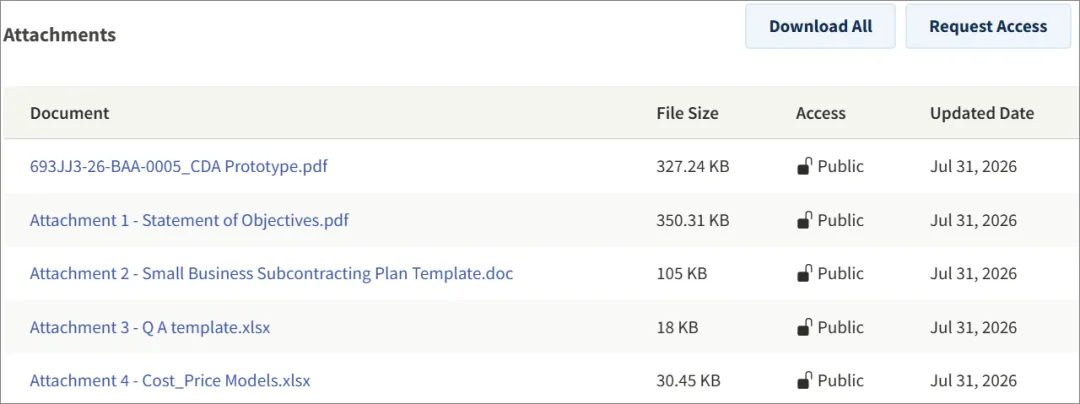Click the Updated Date column header

[x=982, y=113]
